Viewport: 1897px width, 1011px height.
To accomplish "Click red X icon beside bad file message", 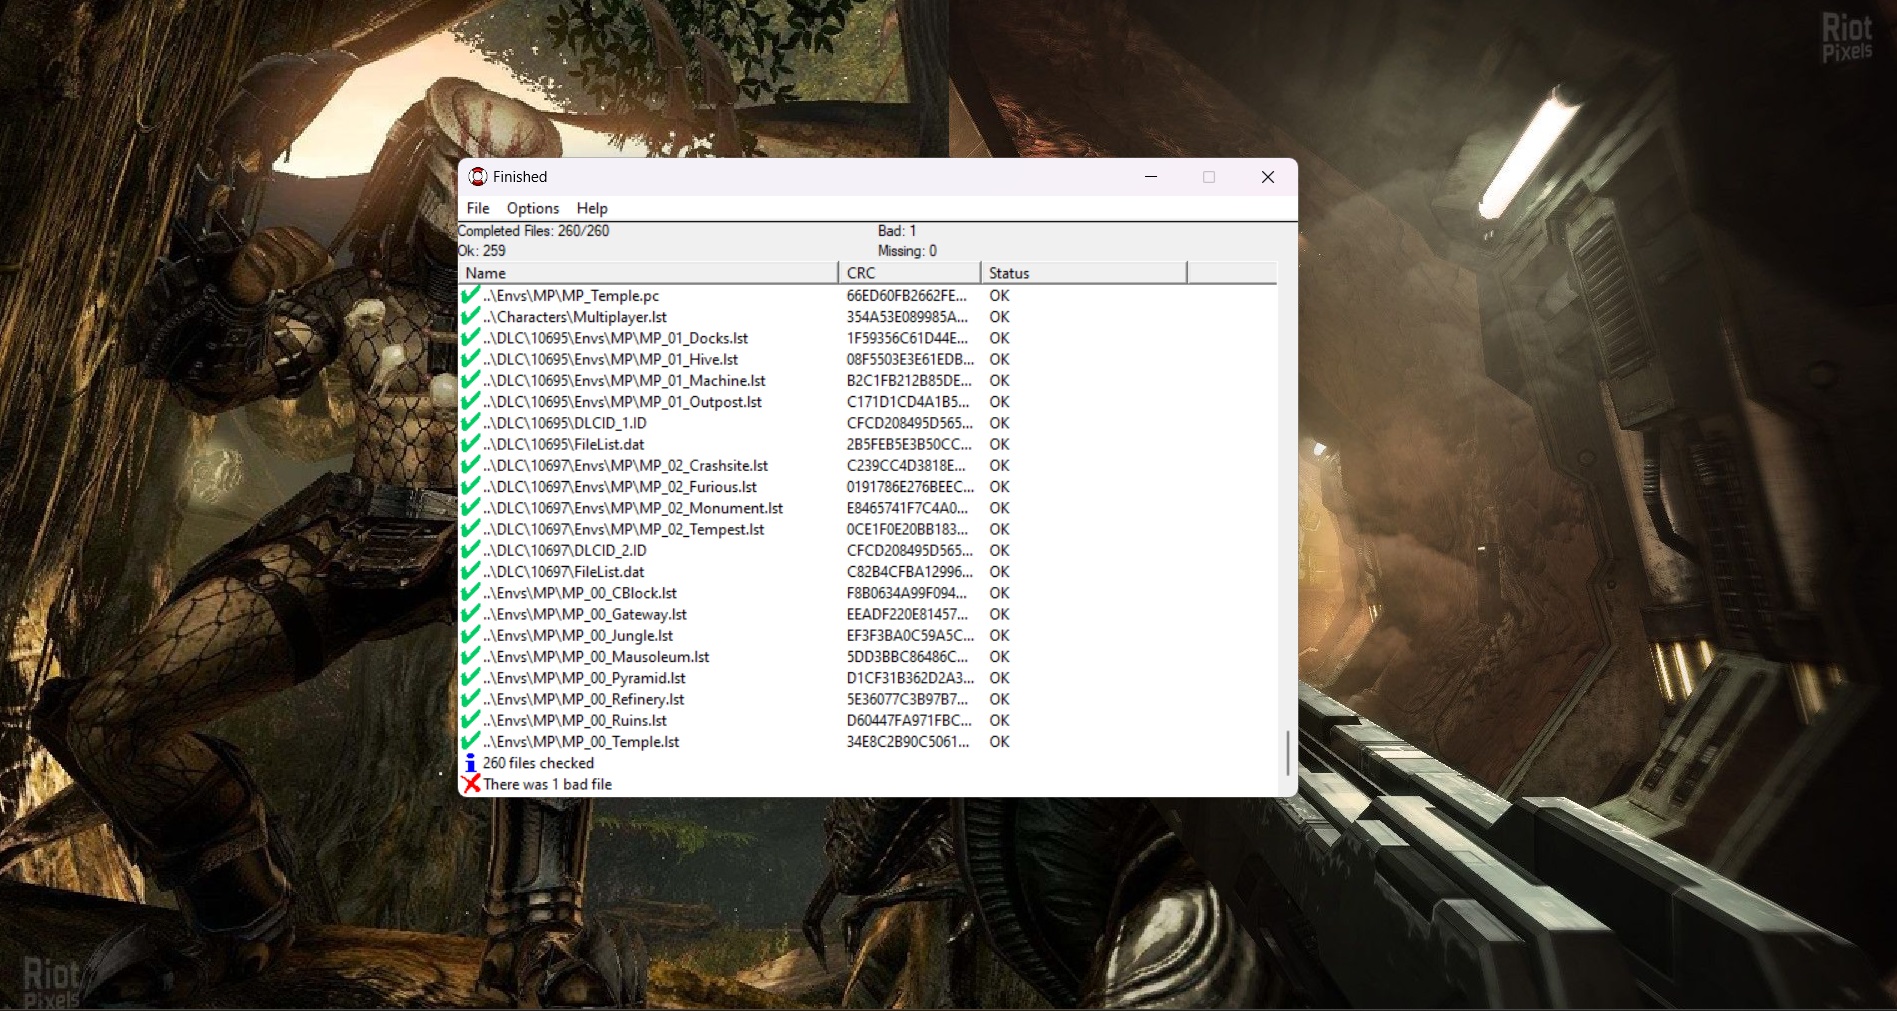I will 471,784.
